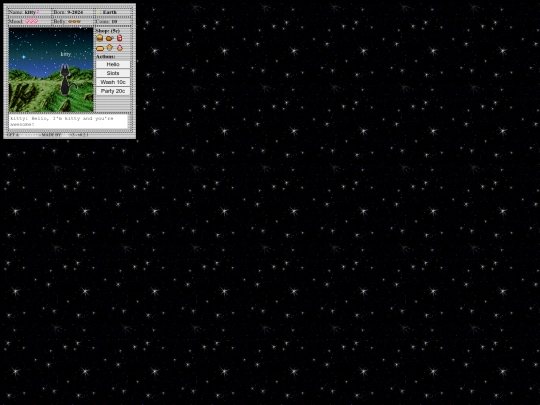
Task: Buy the pink cupcake treat
Action: click(120, 48)
